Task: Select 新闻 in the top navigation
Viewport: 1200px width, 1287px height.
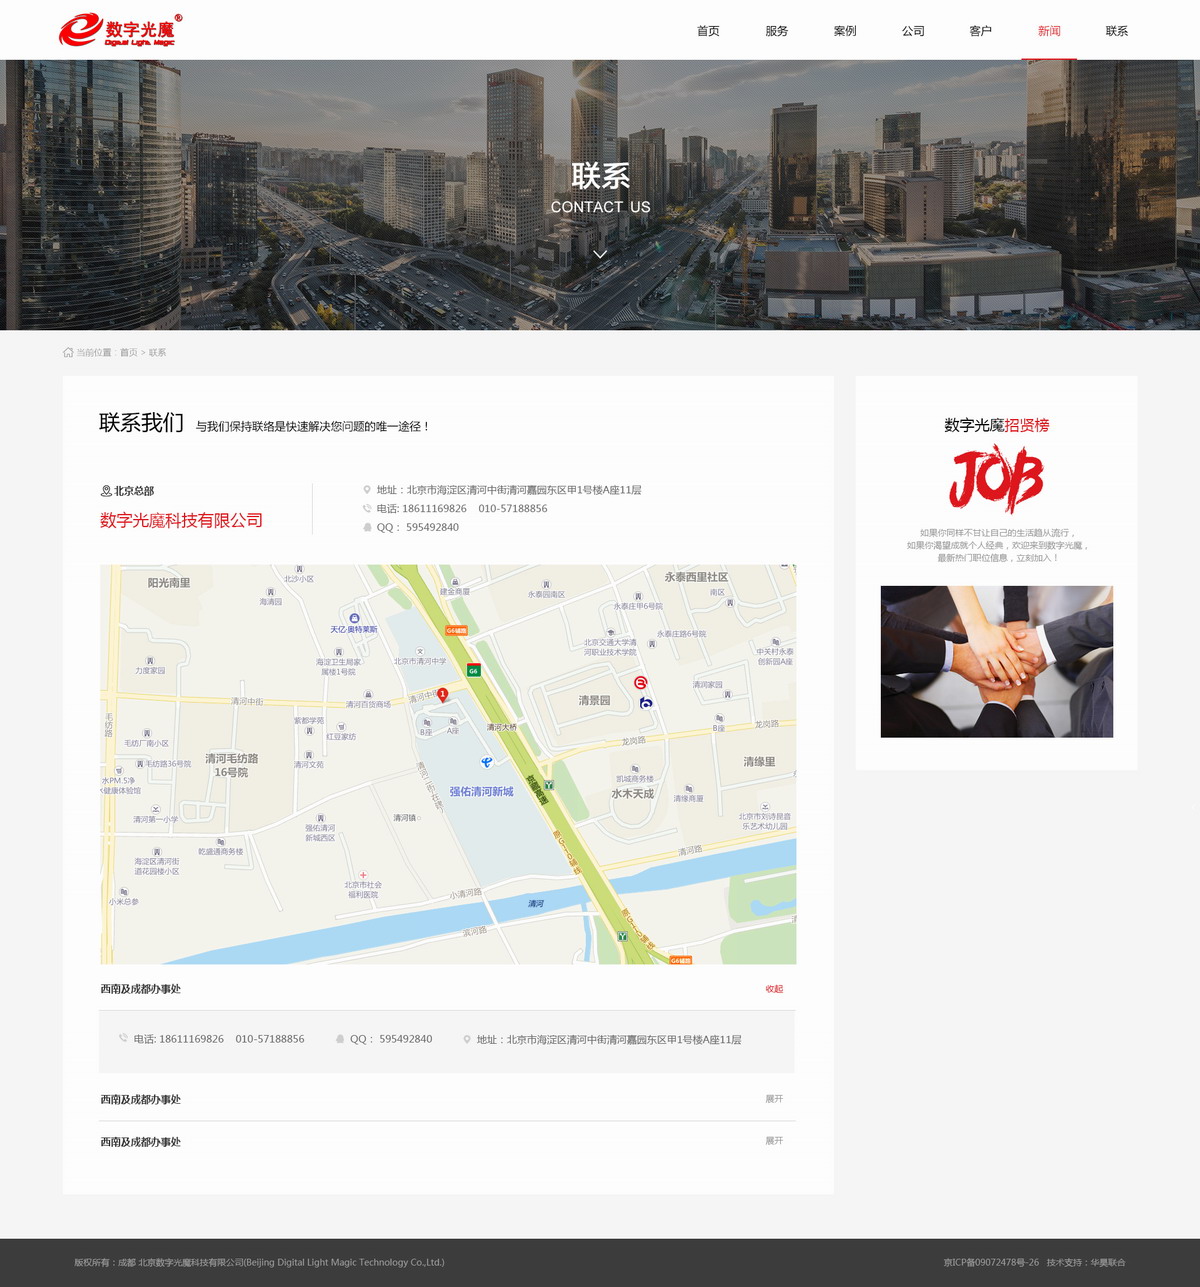Action: 1049,31
